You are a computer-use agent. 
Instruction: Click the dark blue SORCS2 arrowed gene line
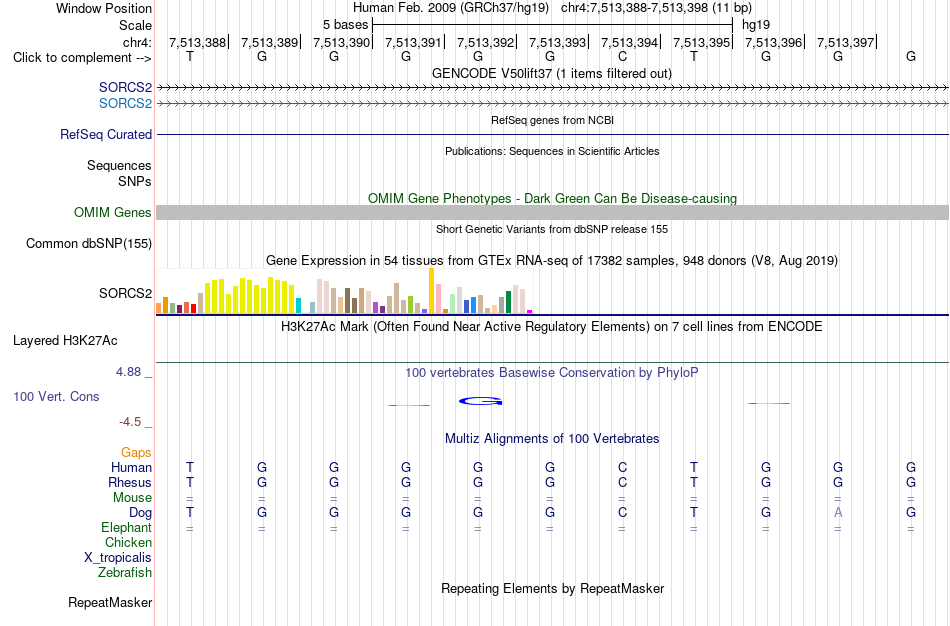point(553,88)
